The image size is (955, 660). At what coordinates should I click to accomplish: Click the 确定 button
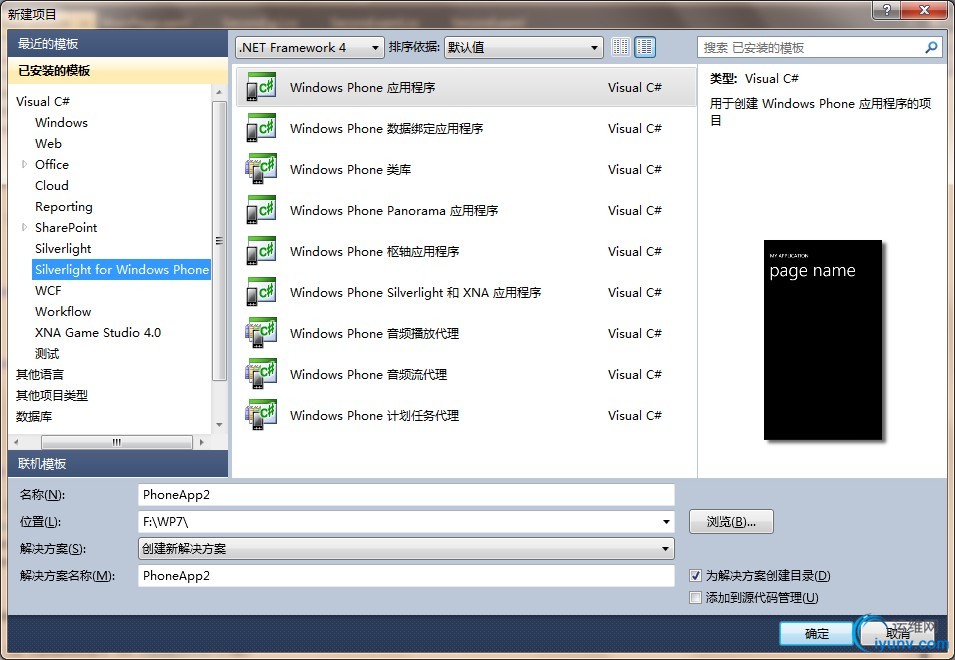coord(816,634)
